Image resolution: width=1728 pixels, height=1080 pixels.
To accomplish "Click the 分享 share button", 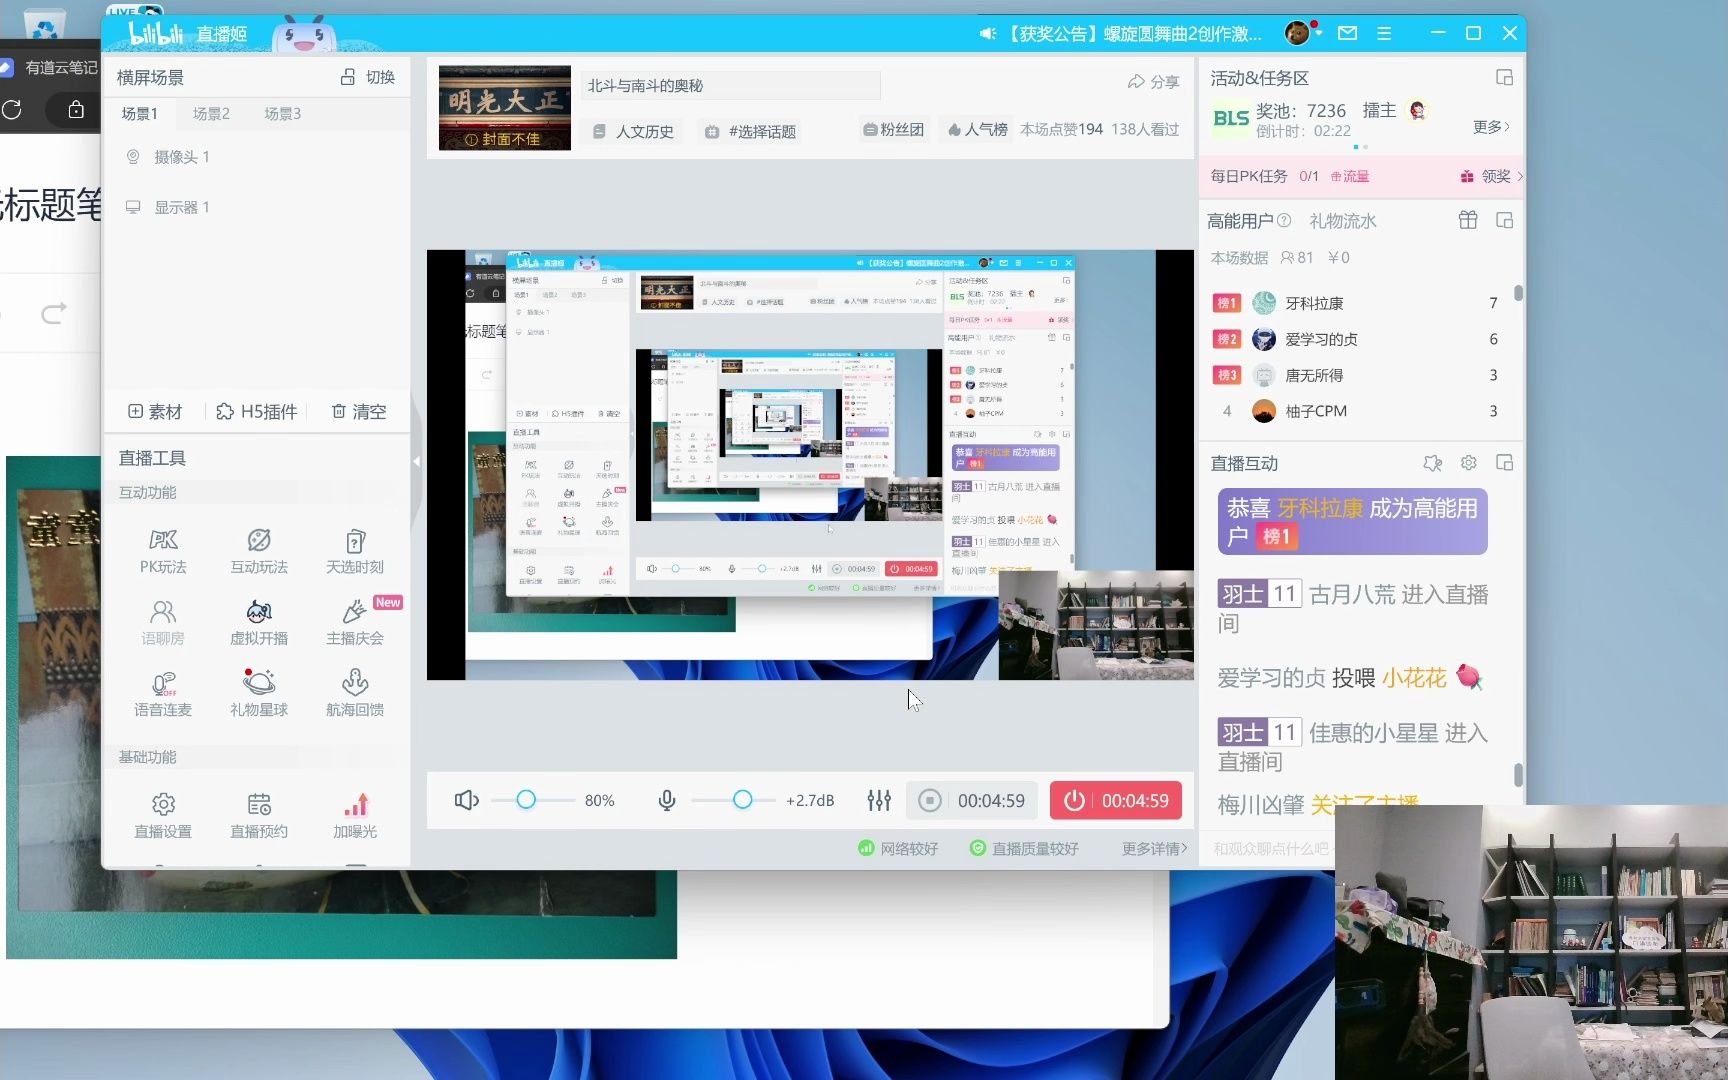I will 1153,82.
